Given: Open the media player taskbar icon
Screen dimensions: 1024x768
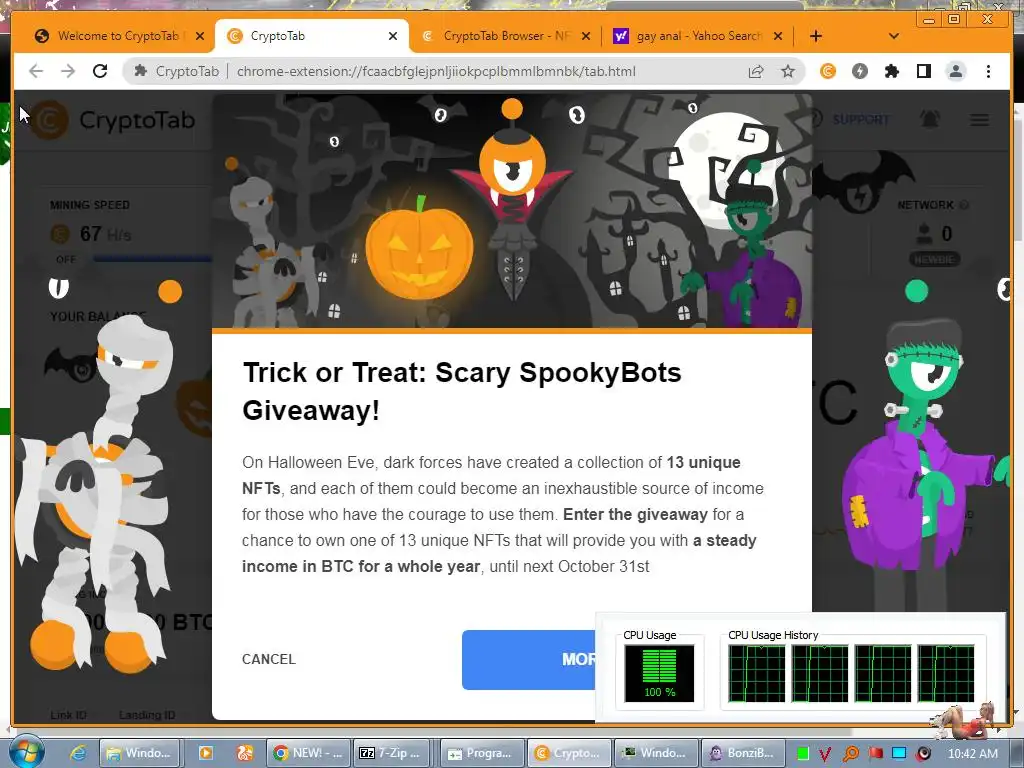Looking at the screenshot, I should pyautogui.click(x=205, y=753).
